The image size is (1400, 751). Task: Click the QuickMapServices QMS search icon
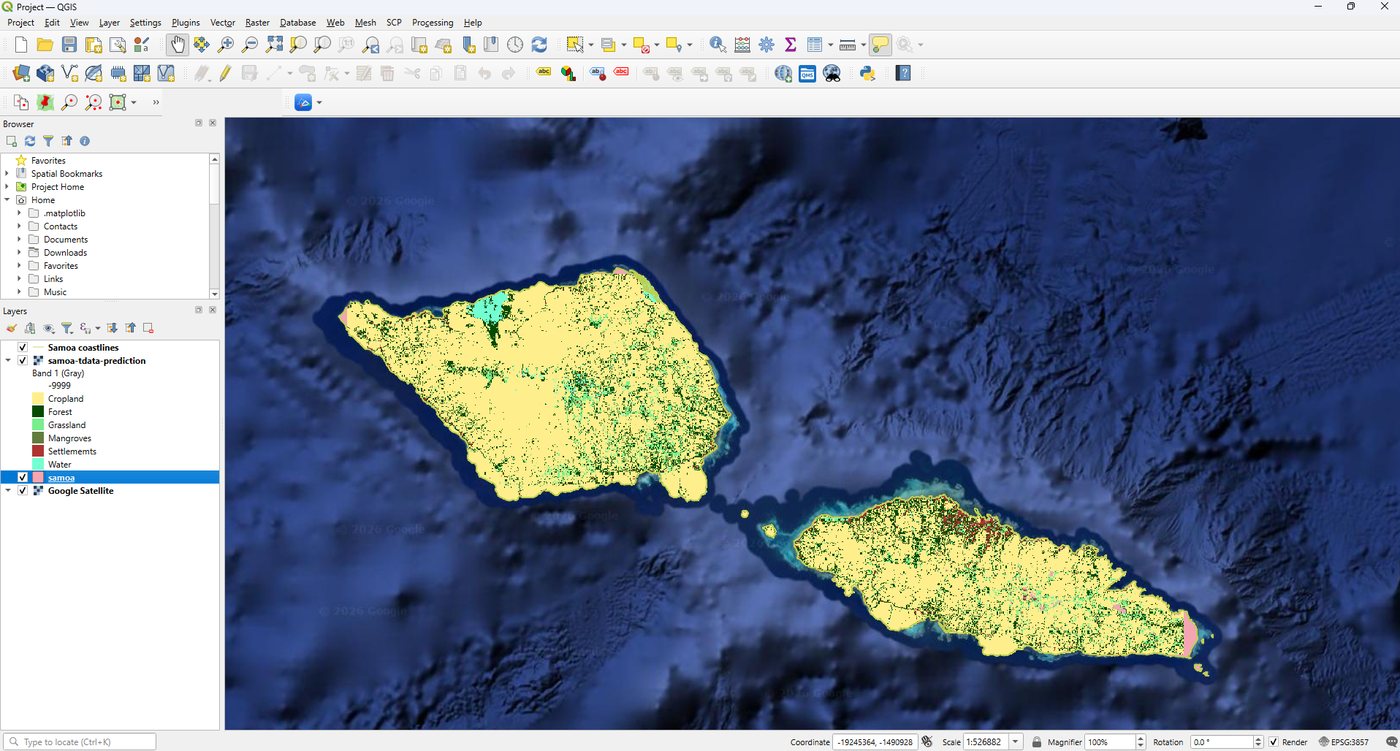(x=807, y=73)
